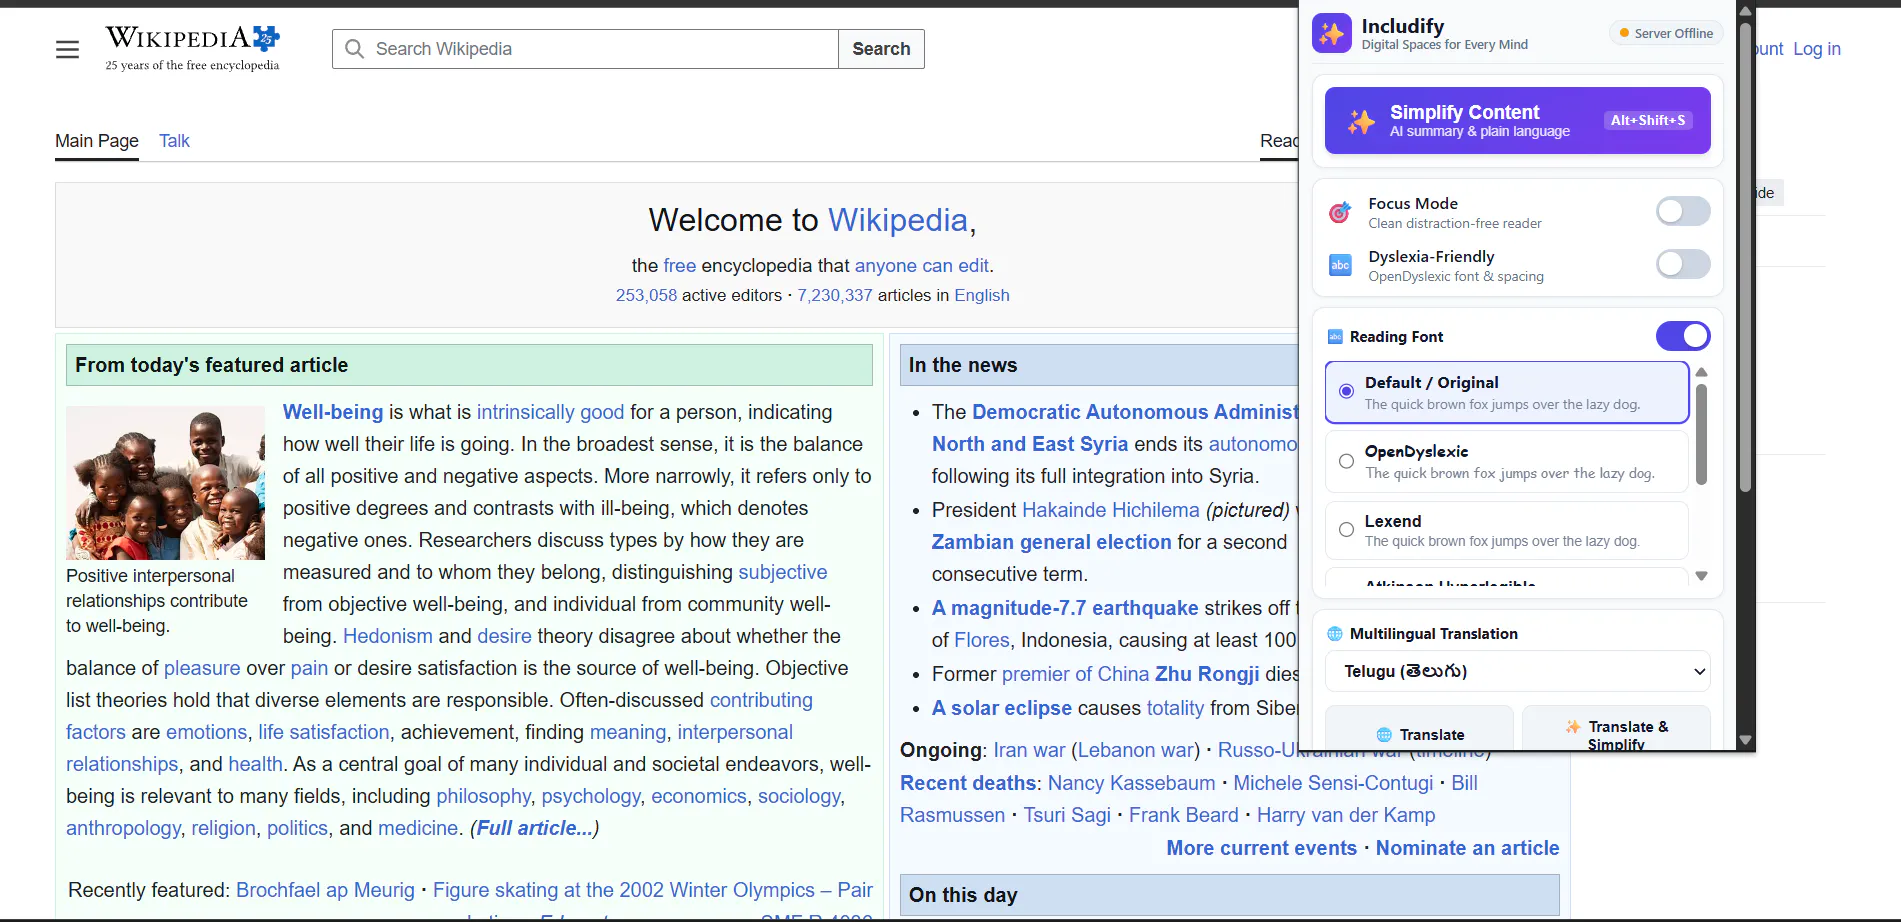The width and height of the screenshot is (1901, 922).
Task: Click the Hedonism link
Action: coord(388,636)
